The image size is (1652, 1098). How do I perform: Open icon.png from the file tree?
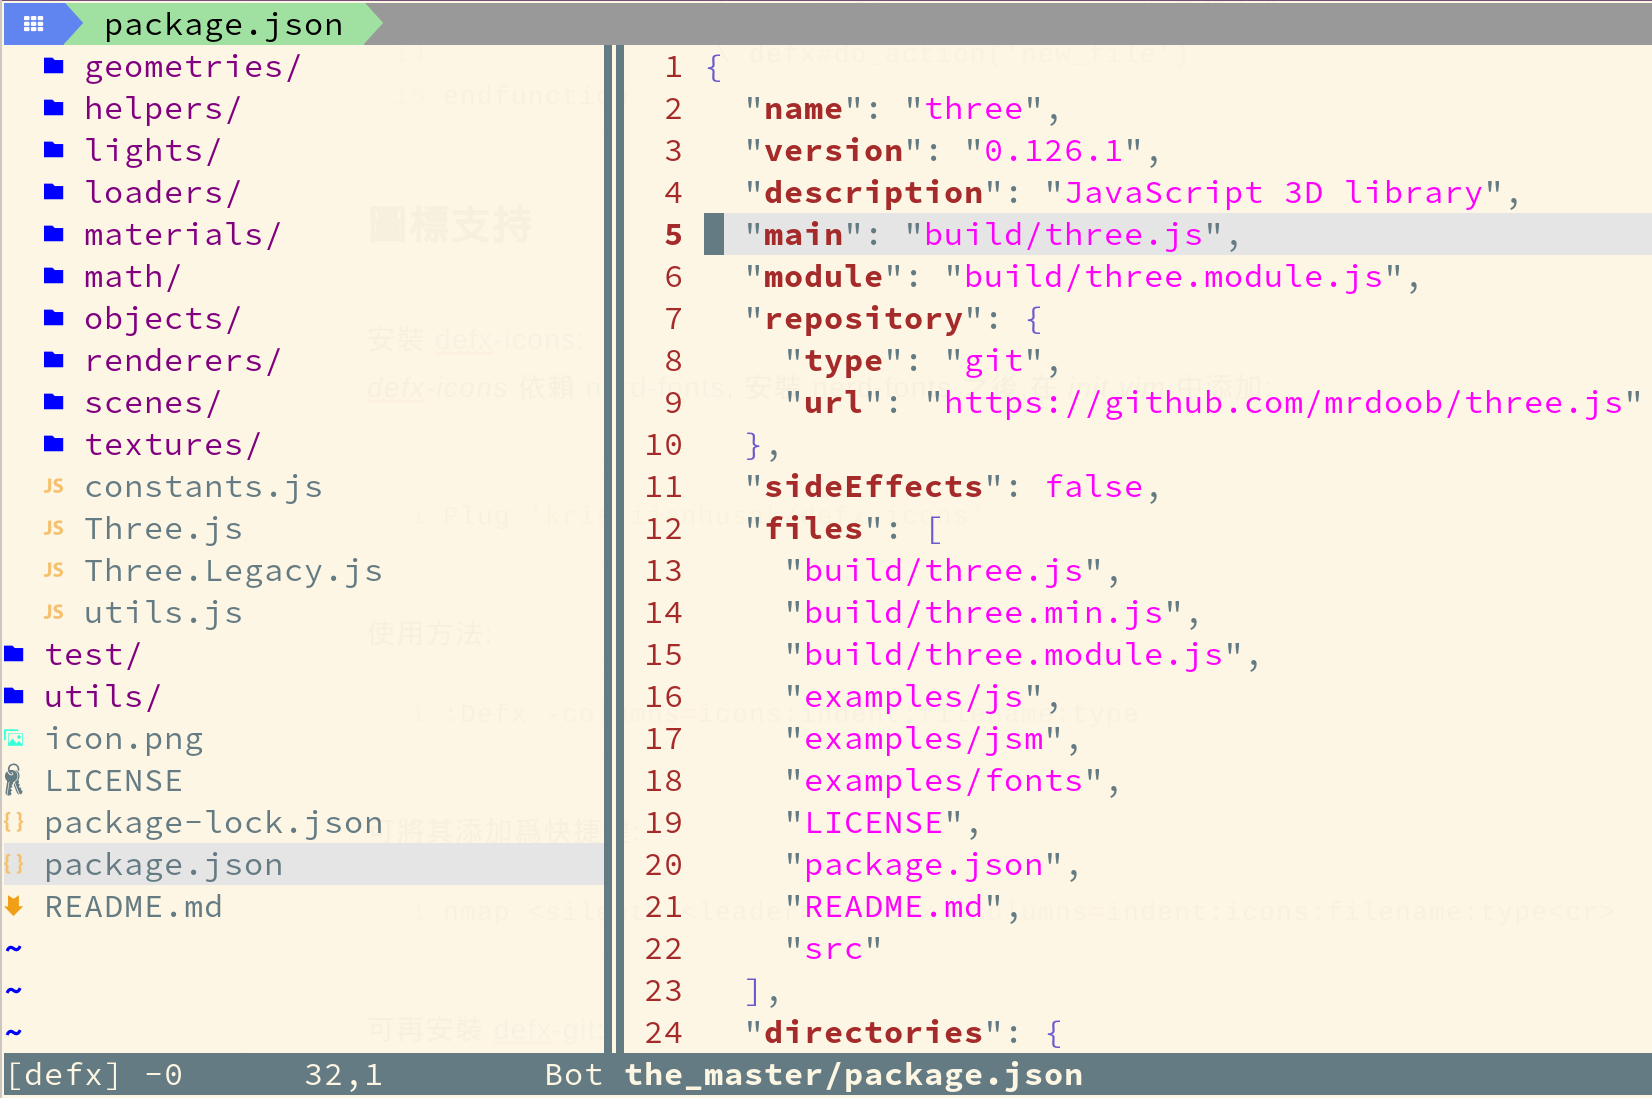[123, 739]
